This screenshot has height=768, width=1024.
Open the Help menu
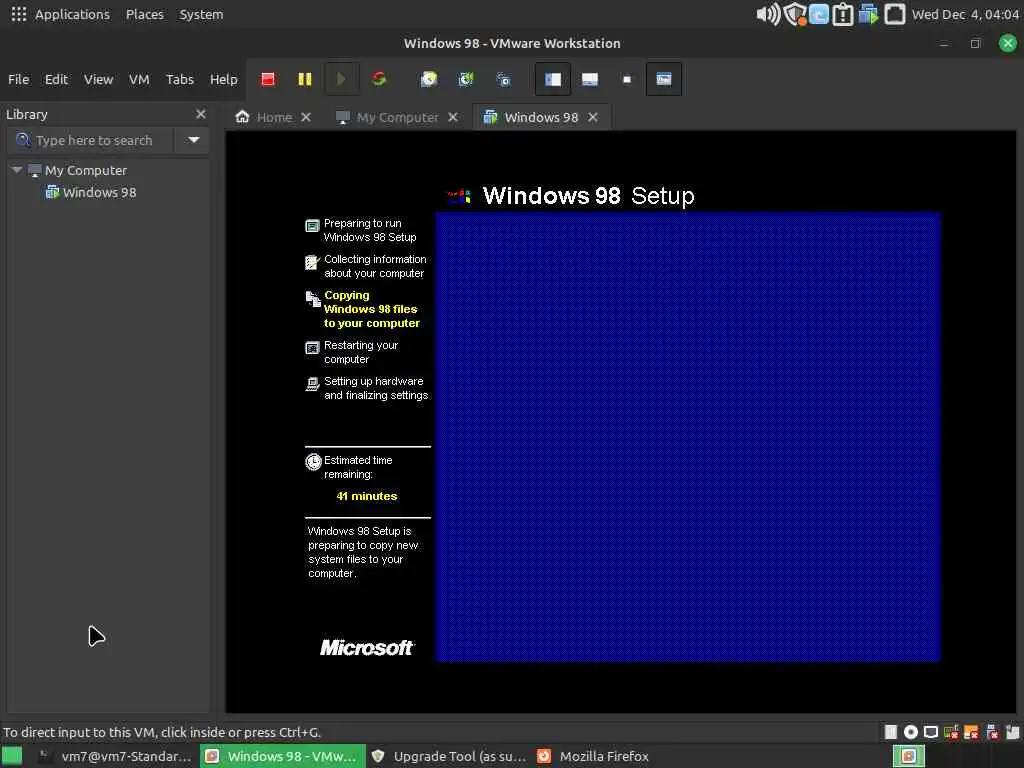[x=223, y=79]
